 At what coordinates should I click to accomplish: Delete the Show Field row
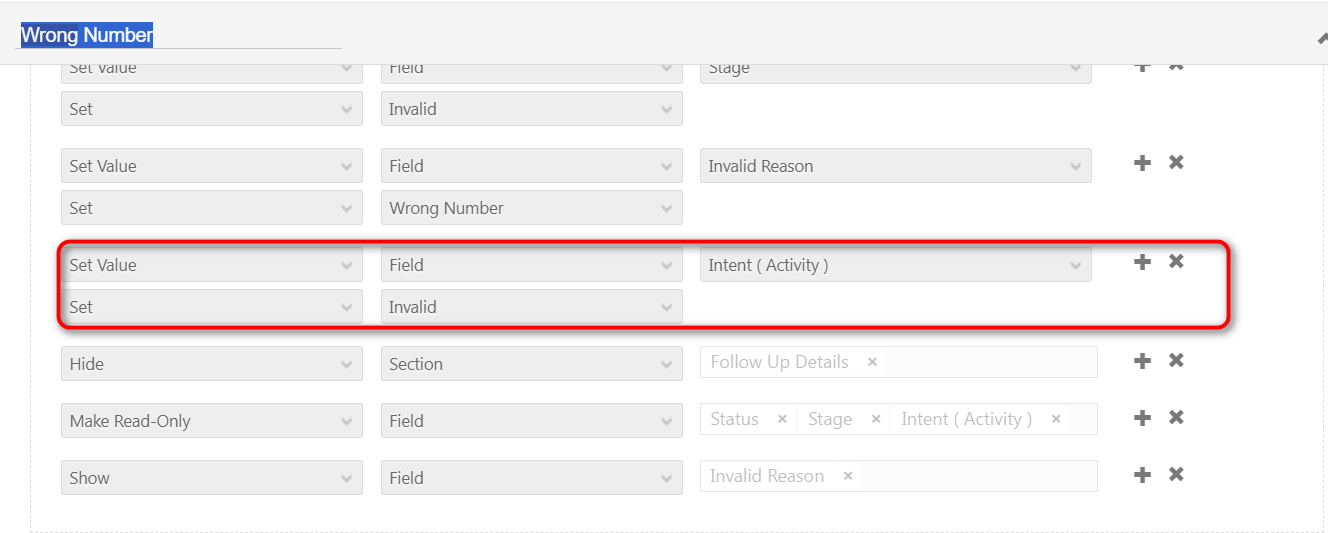pos(1176,475)
